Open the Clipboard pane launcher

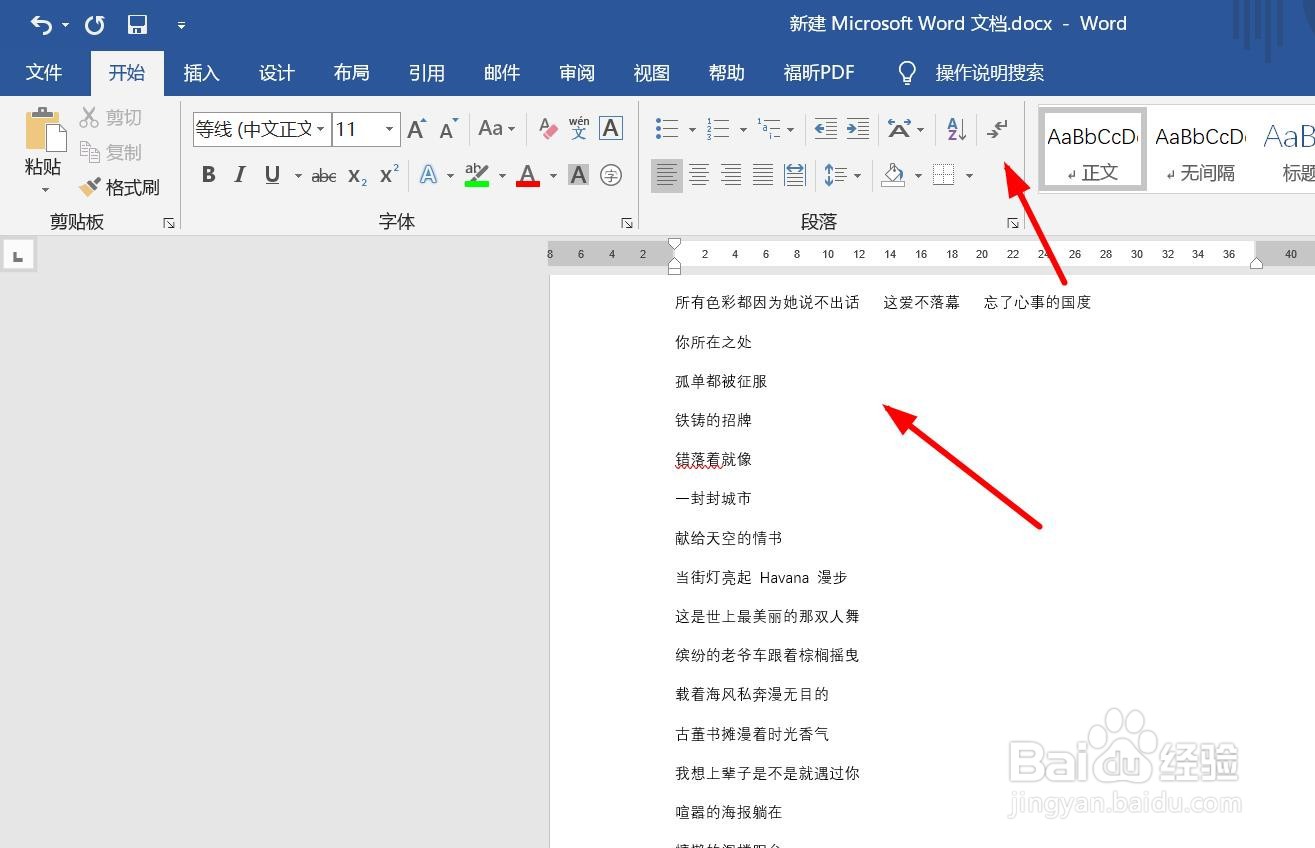[x=169, y=223]
